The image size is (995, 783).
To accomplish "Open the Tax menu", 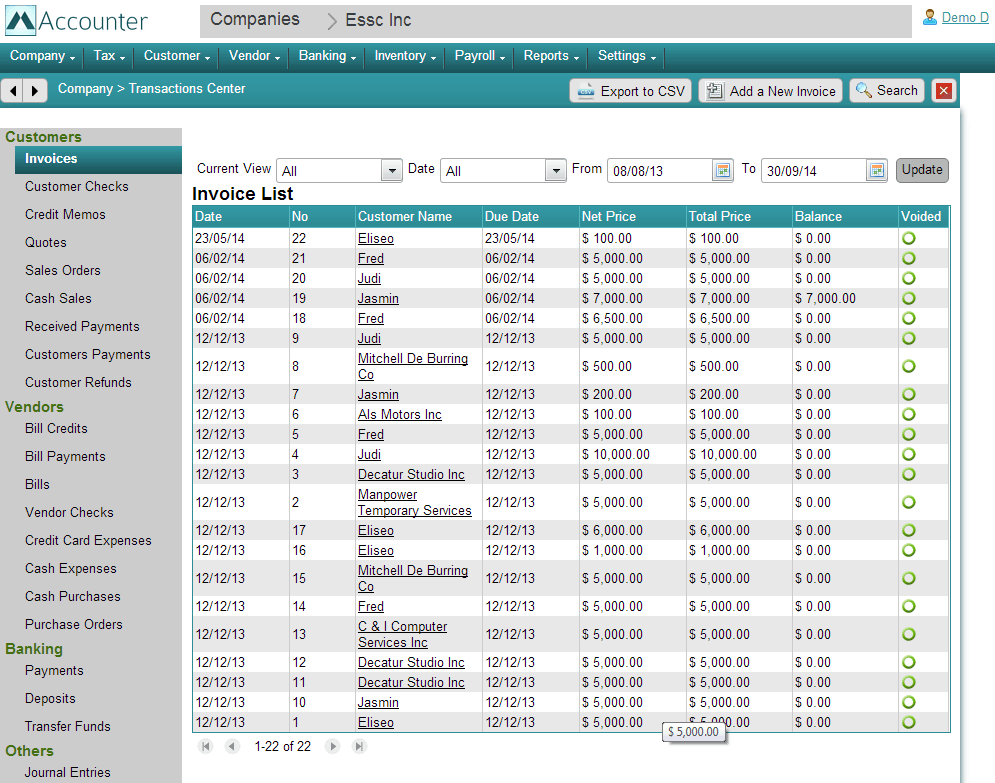I will click(109, 56).
